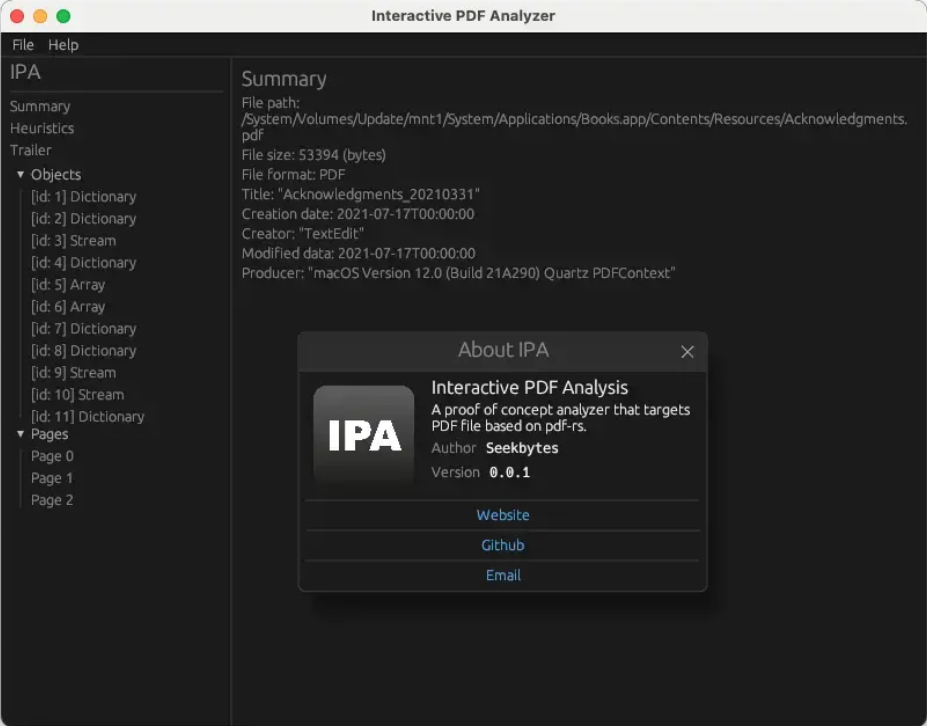The height and width of the screenshot is (726, 927).
Task: Collapse the Objects tree in the sidebar
Action: coord(21,174)
